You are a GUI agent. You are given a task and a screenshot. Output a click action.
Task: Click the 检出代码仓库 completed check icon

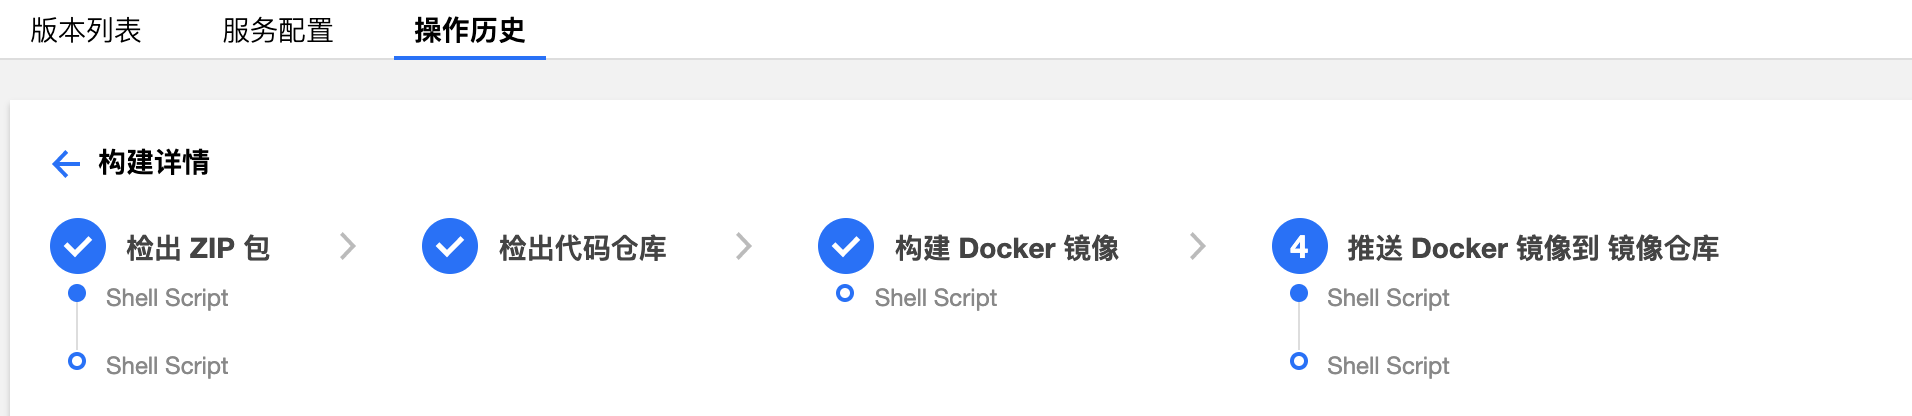450,246
